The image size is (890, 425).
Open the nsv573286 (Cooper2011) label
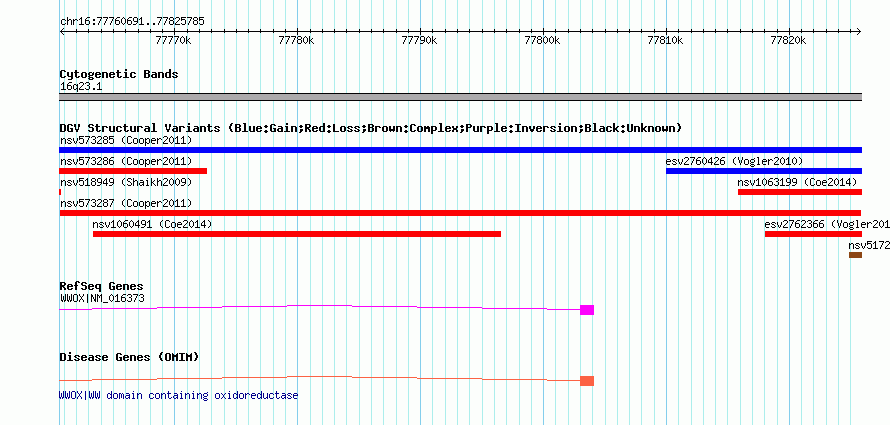tap(126, 161)
